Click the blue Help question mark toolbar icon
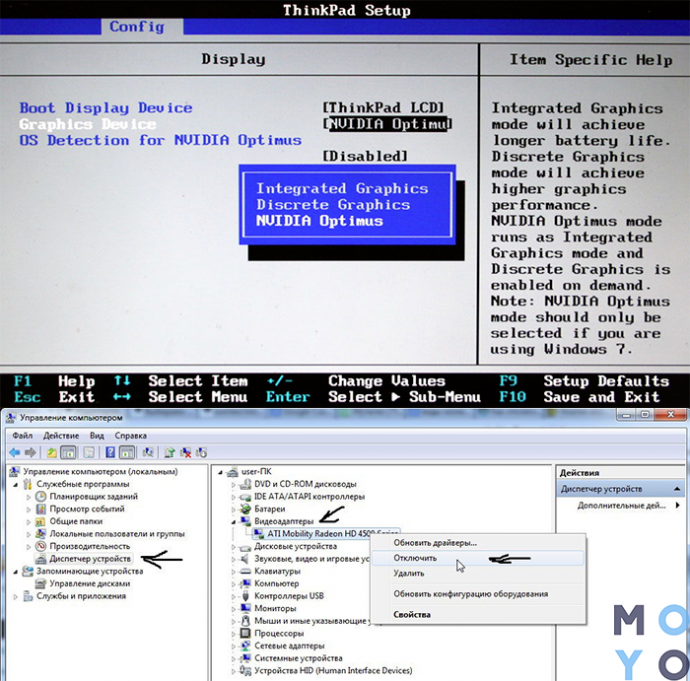690x681 pixels. click(110, 453)
